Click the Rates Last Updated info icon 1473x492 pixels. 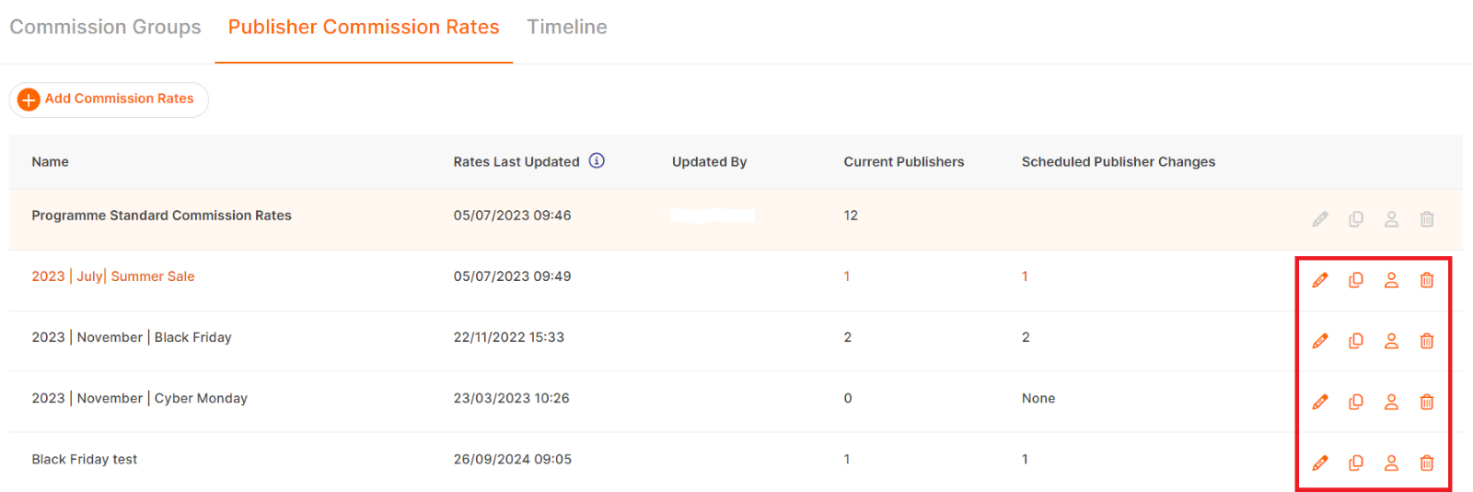pos(597,161)
